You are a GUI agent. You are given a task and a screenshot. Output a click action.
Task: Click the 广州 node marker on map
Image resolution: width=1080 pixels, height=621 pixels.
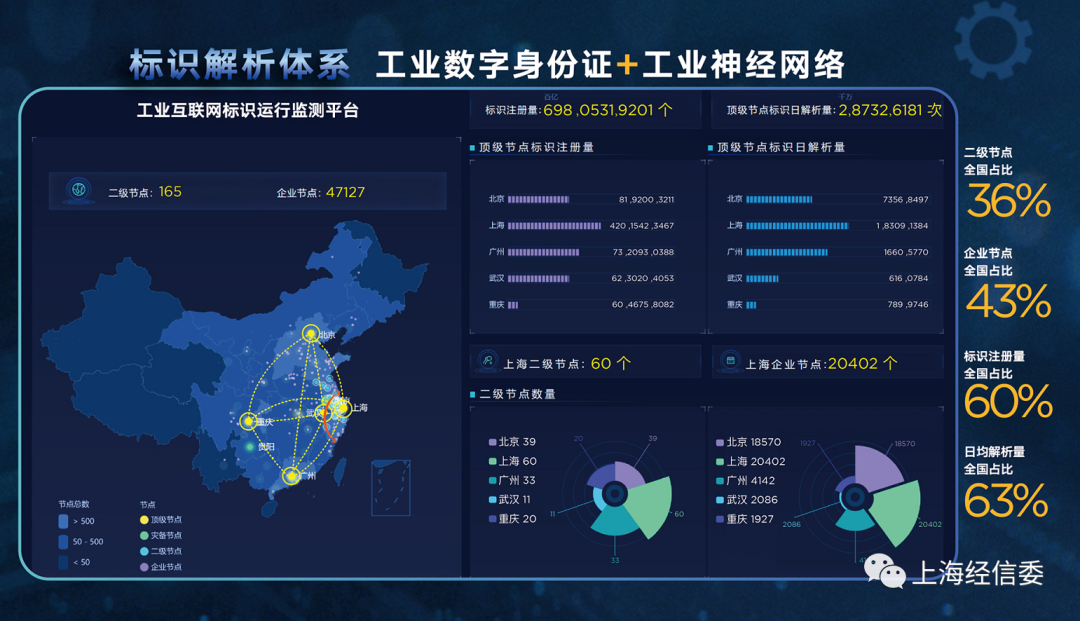[290, 475]
